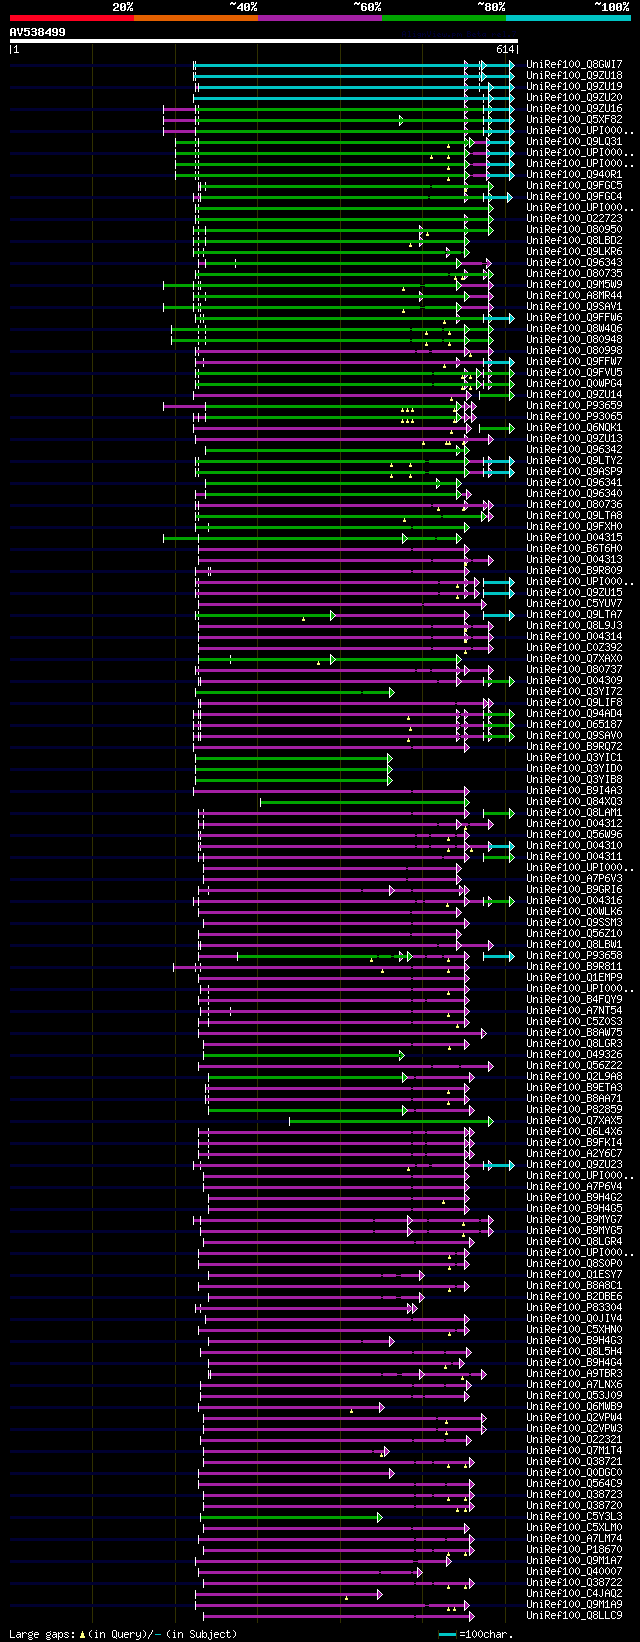640x1642 pixels.
Task: Select label UniRef100_B8AW75
Action: pos(574,1032)
